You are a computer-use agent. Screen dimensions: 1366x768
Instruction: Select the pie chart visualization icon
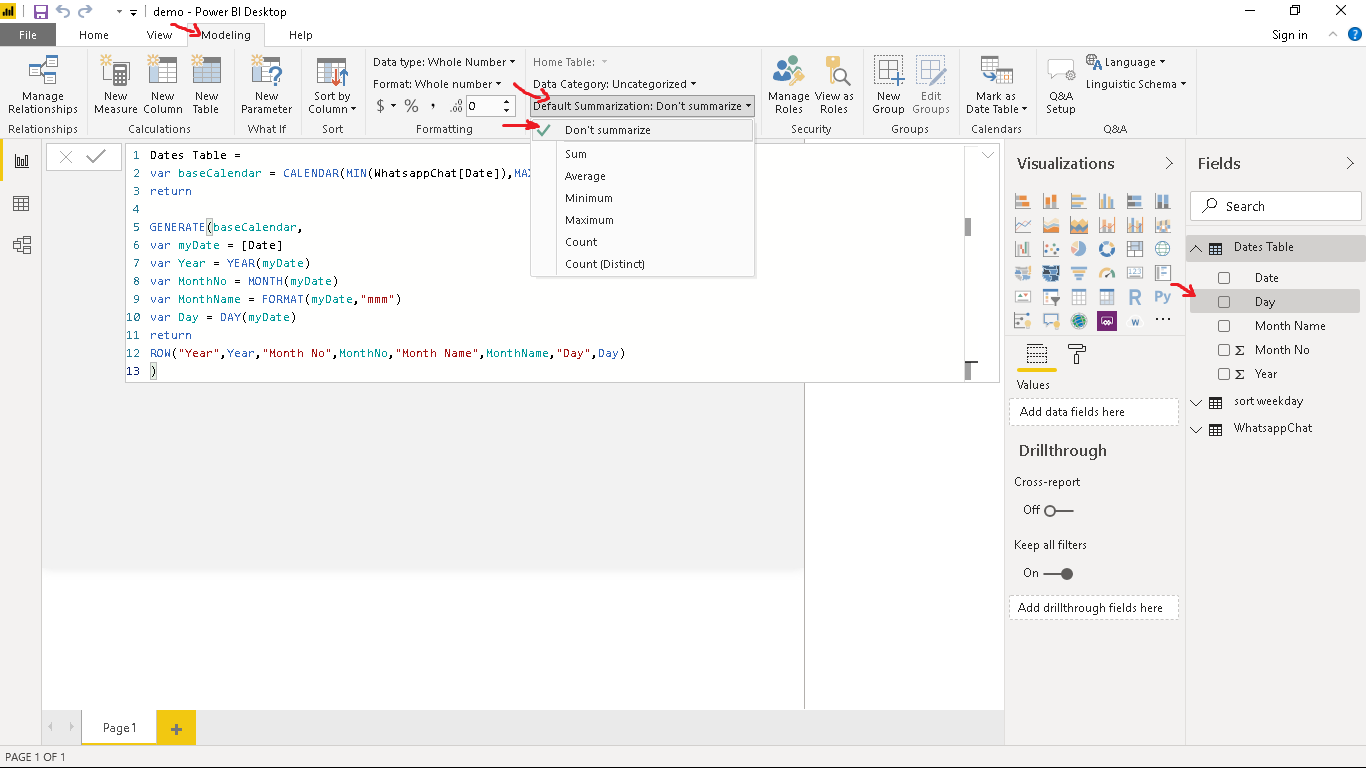[x=1078, y=248]
